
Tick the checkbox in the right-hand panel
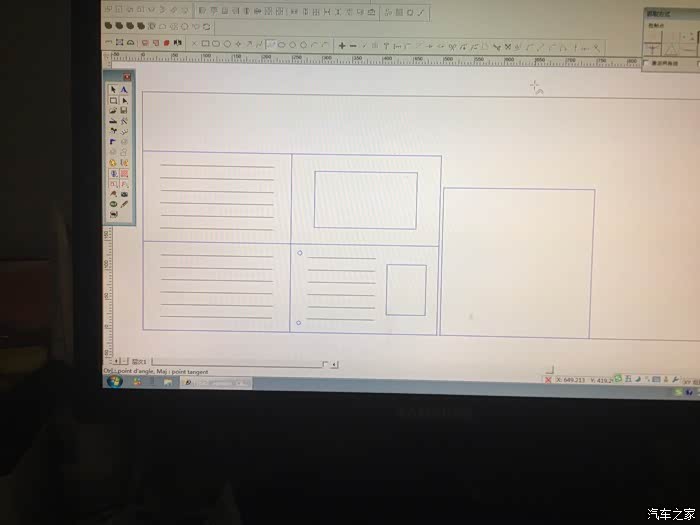point(646,63)
